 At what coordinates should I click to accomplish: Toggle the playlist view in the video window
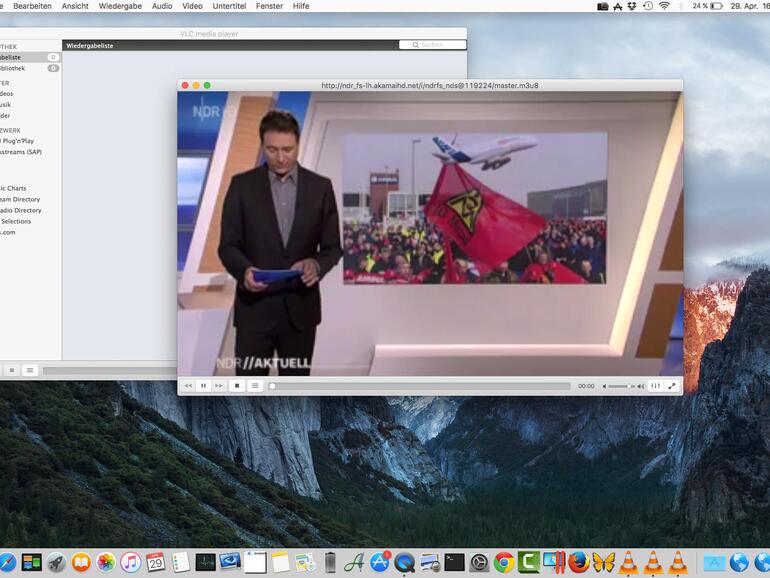[x=255, y=386]
